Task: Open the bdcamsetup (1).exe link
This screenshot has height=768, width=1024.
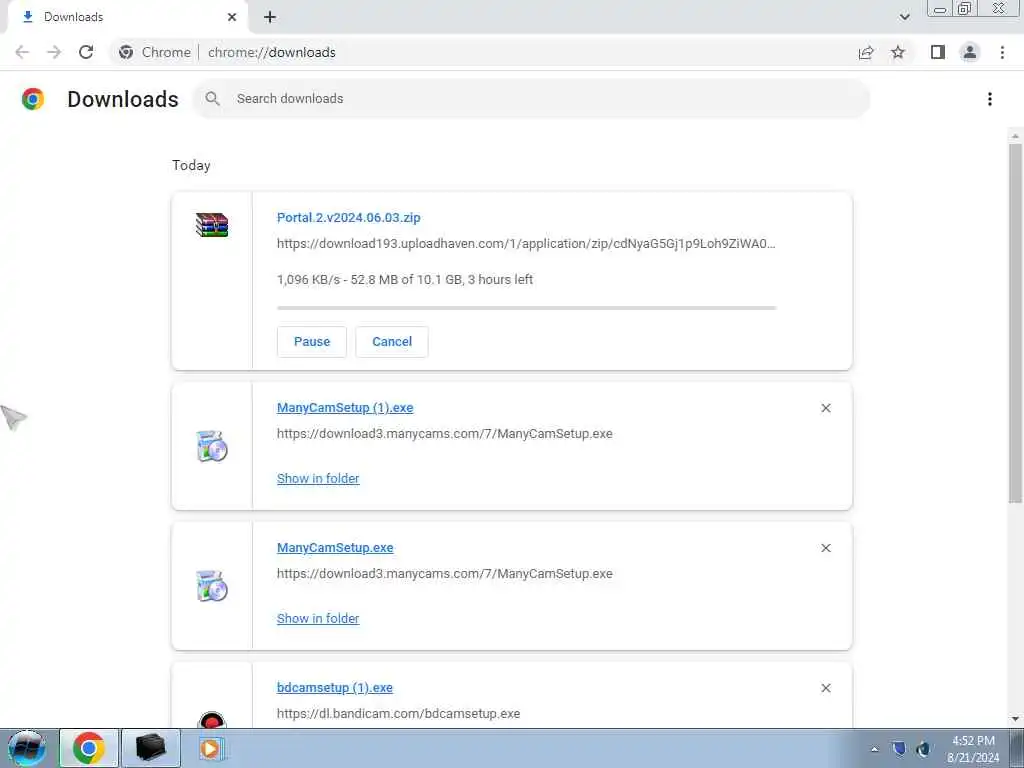Action: (334, 688)
